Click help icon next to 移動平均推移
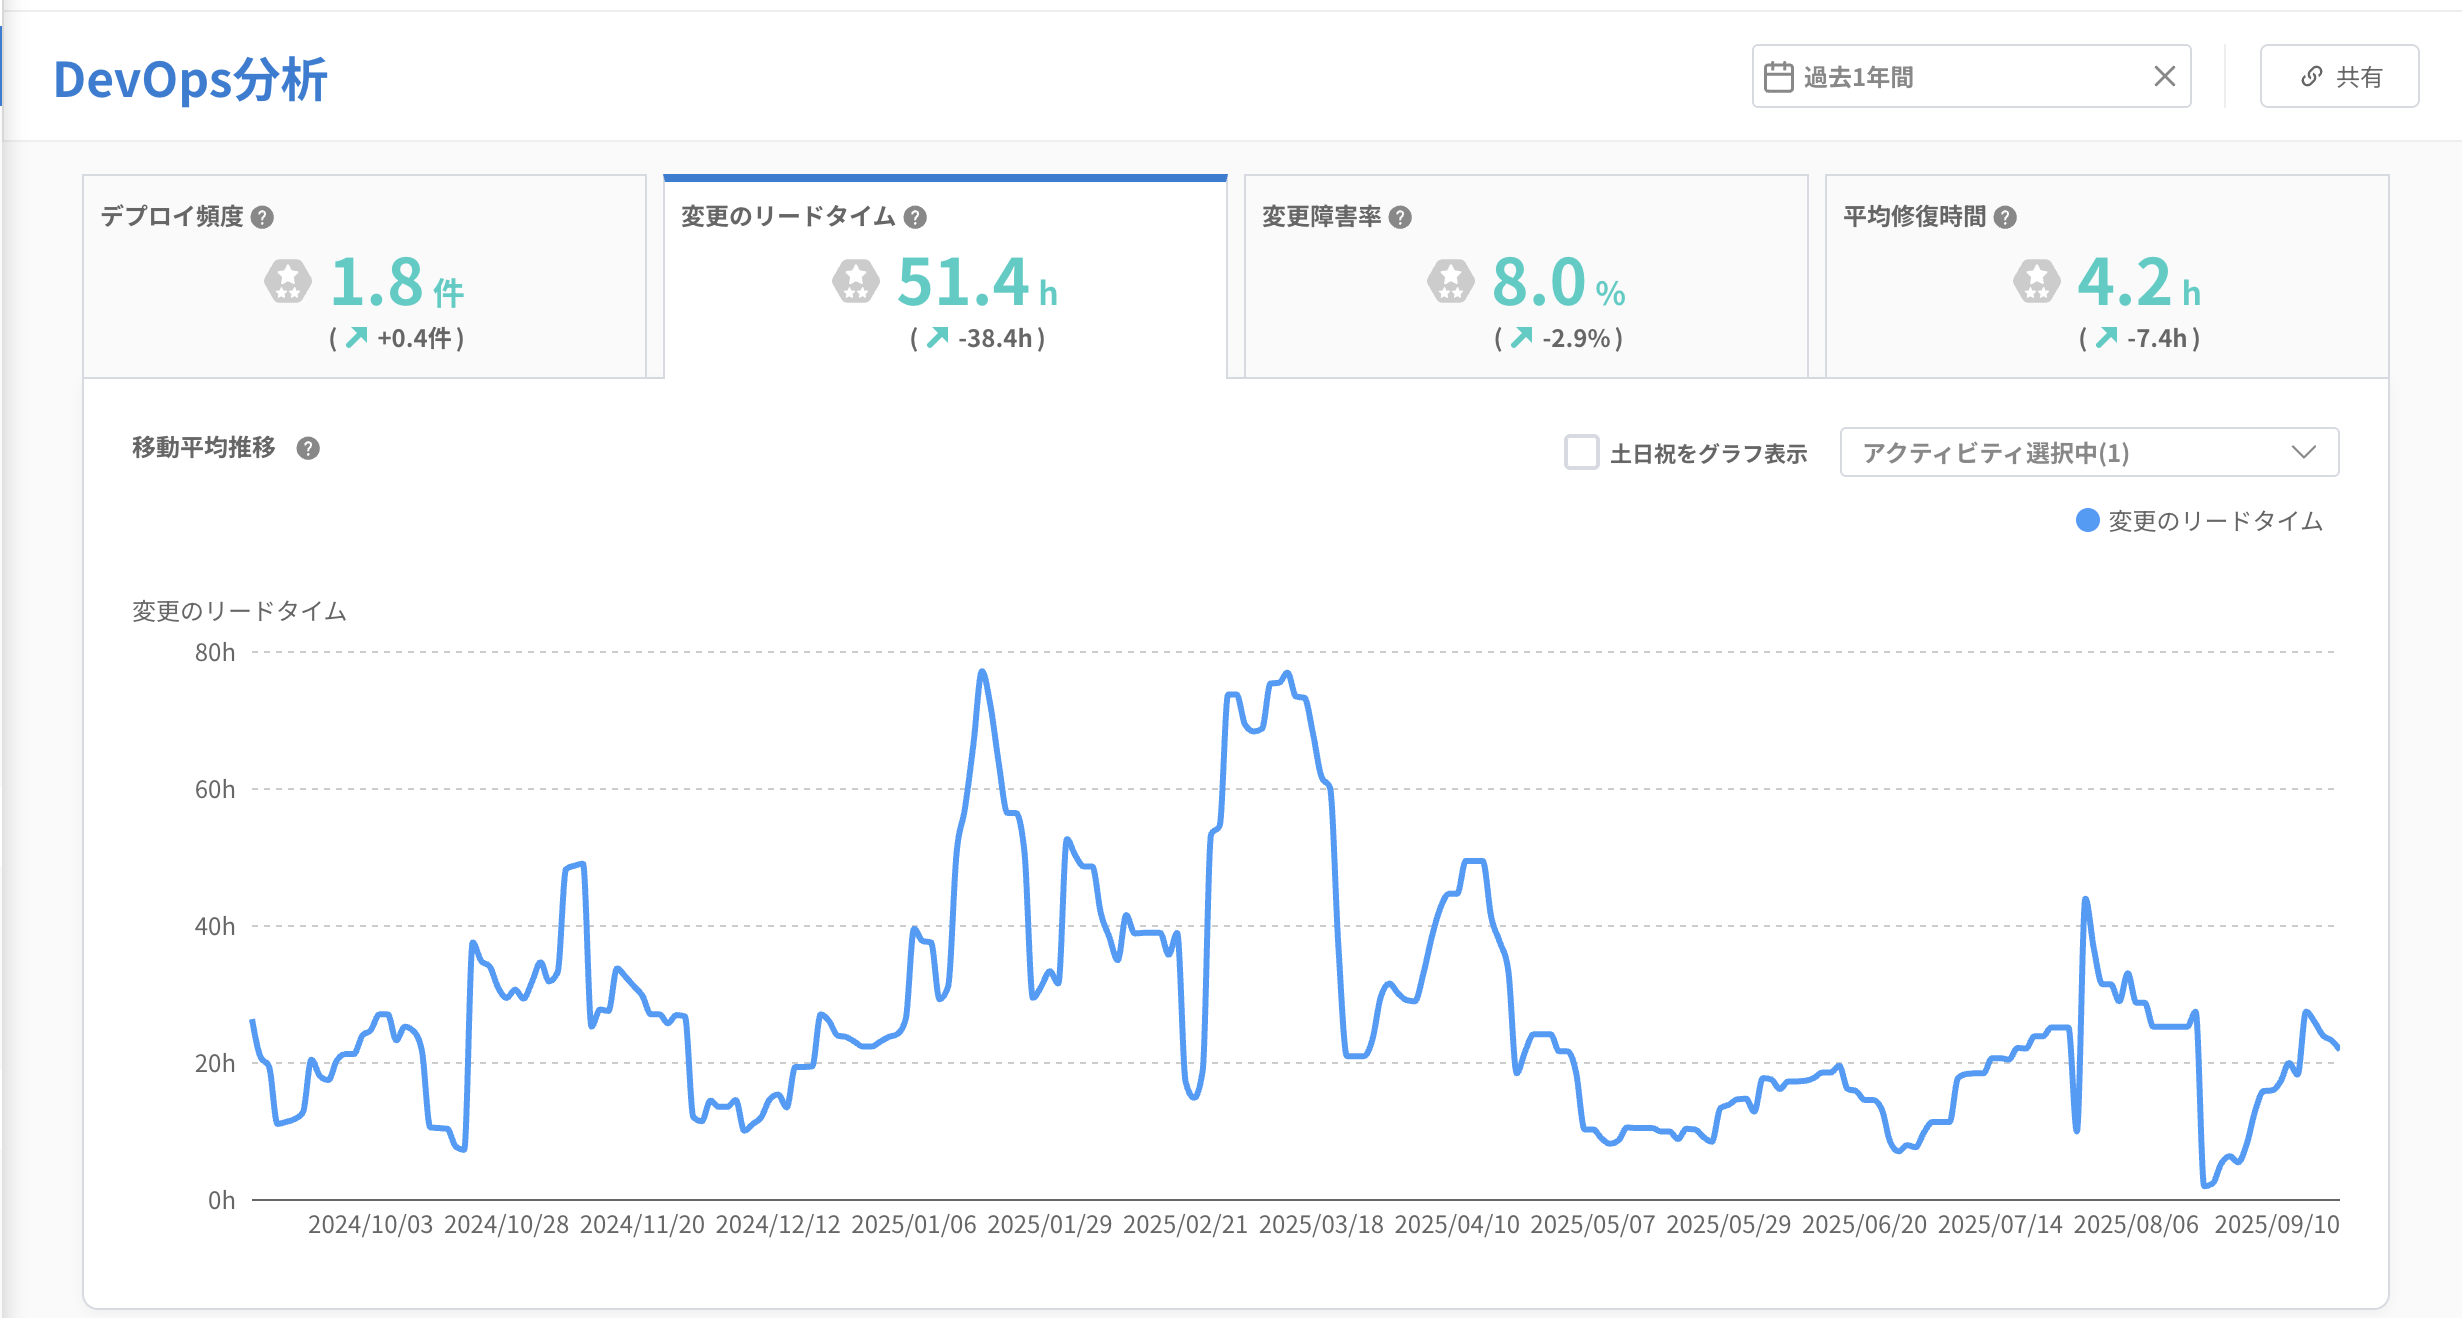This screenshot has height=1318, width=2462. [x=308, y=448]
